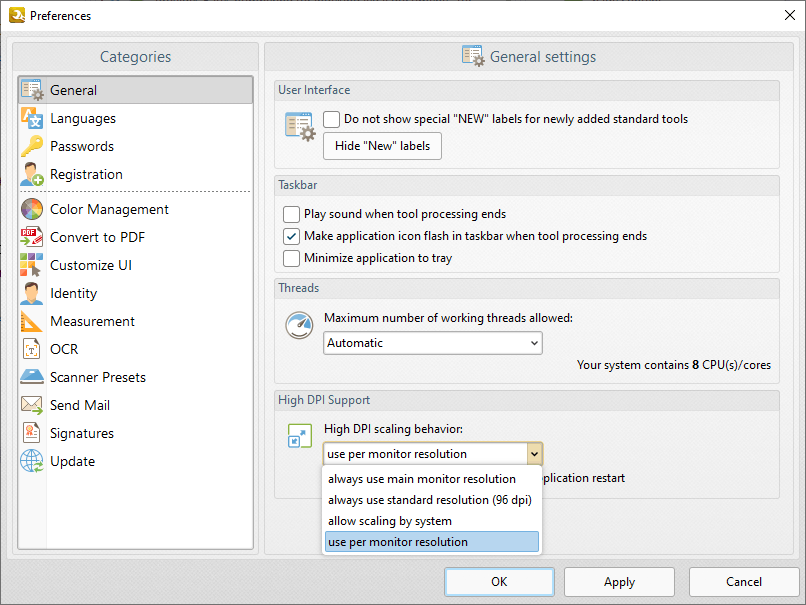Viewport: 806px width, 605px height.
Task: Collapse the High DPI scaling dropdown arrow
Action: 535,454
